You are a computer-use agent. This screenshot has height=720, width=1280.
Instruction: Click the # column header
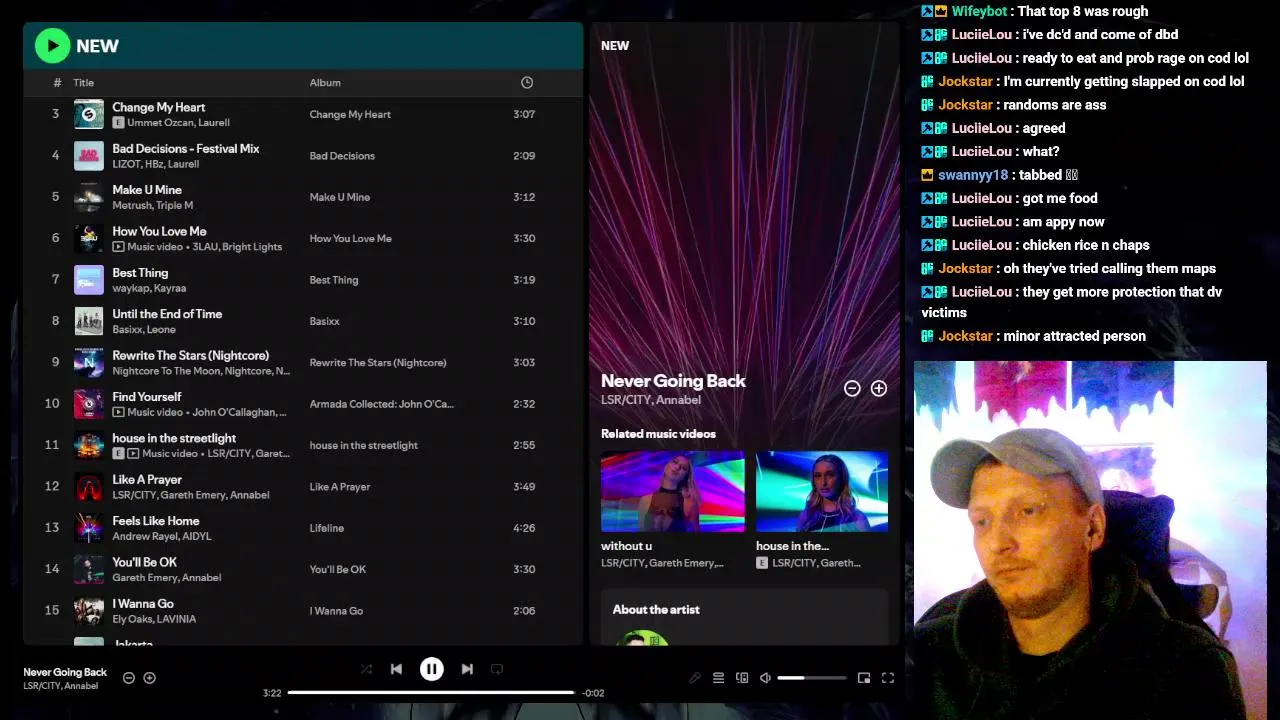click(x=57, y=83)
